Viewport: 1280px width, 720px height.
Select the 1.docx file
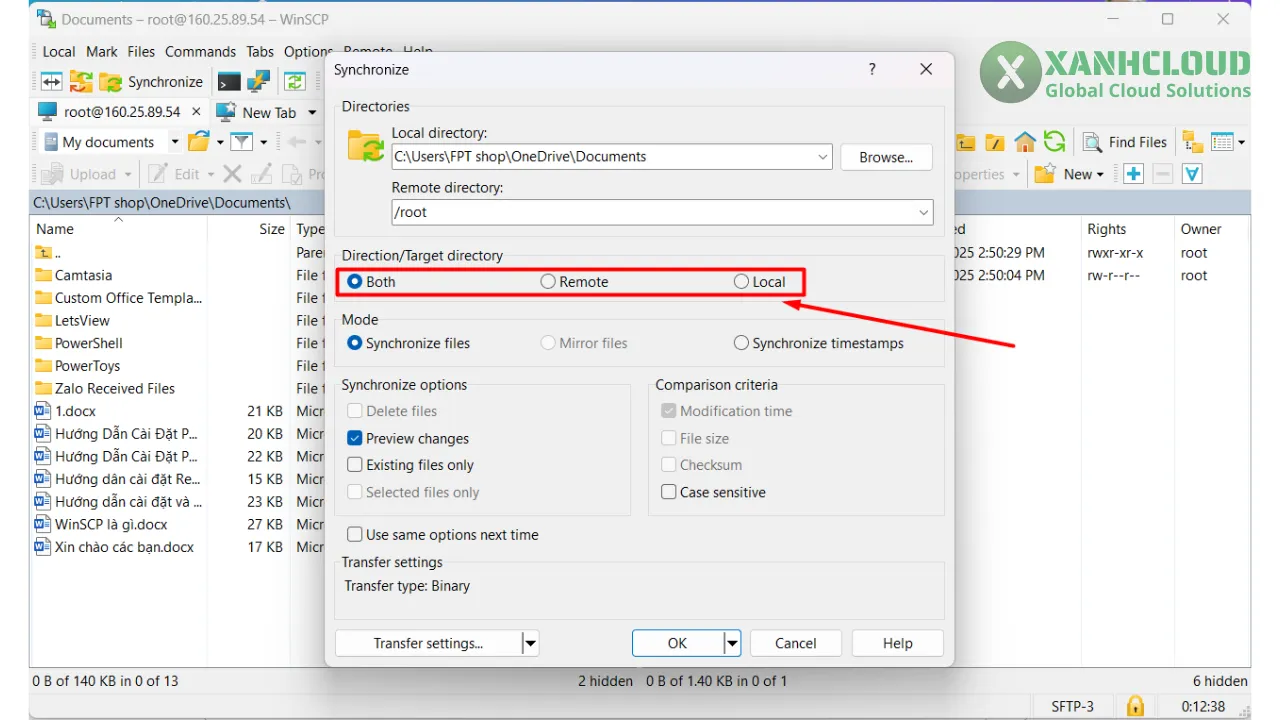point(76,411)
